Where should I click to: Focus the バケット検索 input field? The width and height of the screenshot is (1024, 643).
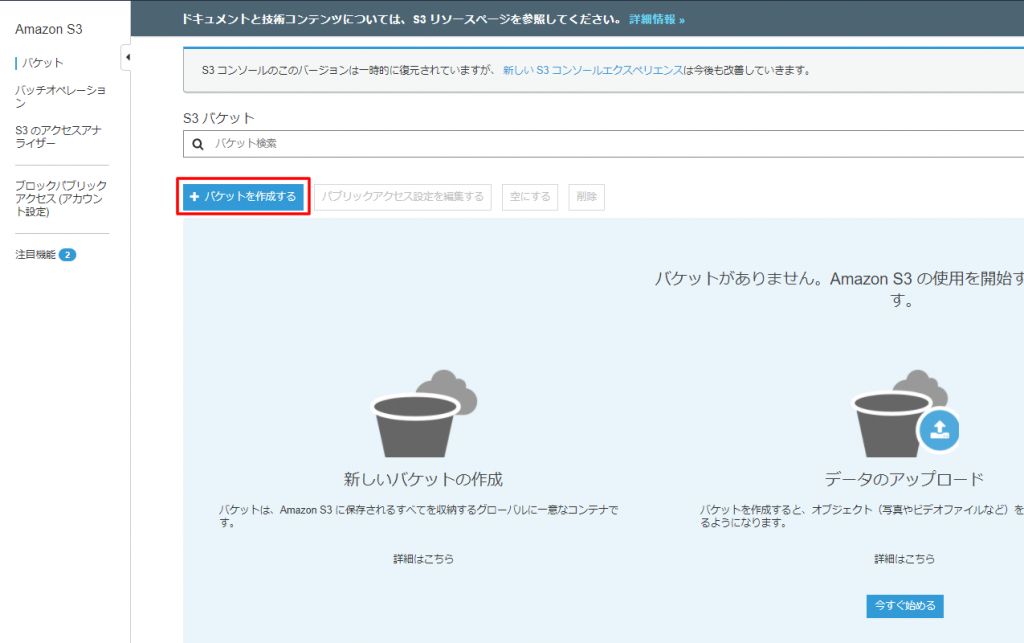[x=603, y=144]
